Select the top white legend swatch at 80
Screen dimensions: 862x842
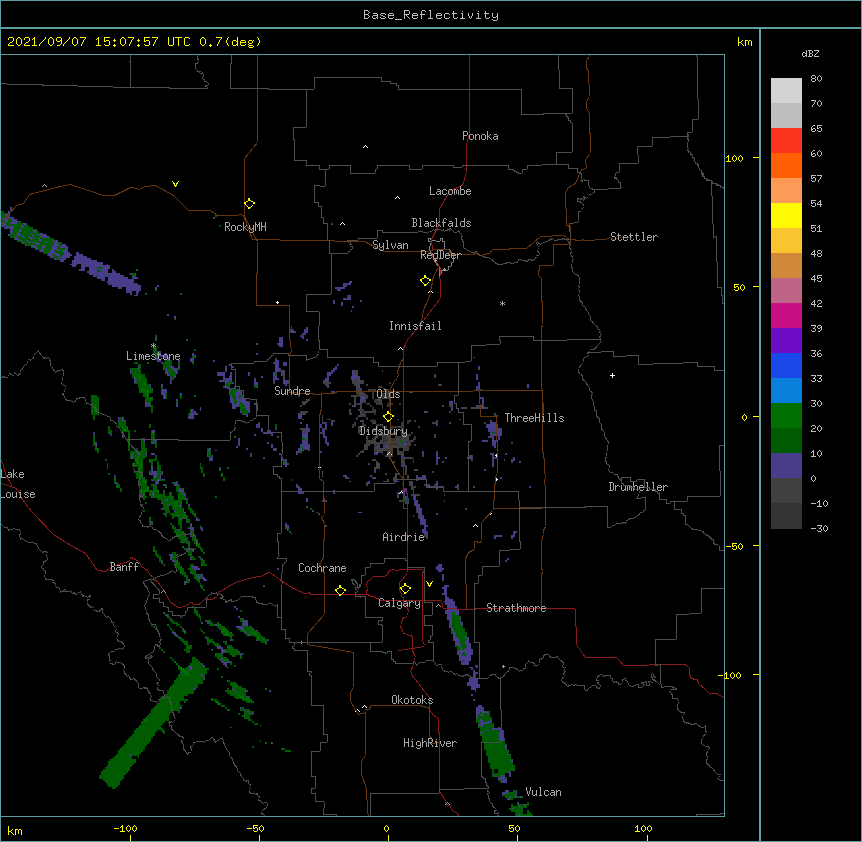[x=786, y=91]
